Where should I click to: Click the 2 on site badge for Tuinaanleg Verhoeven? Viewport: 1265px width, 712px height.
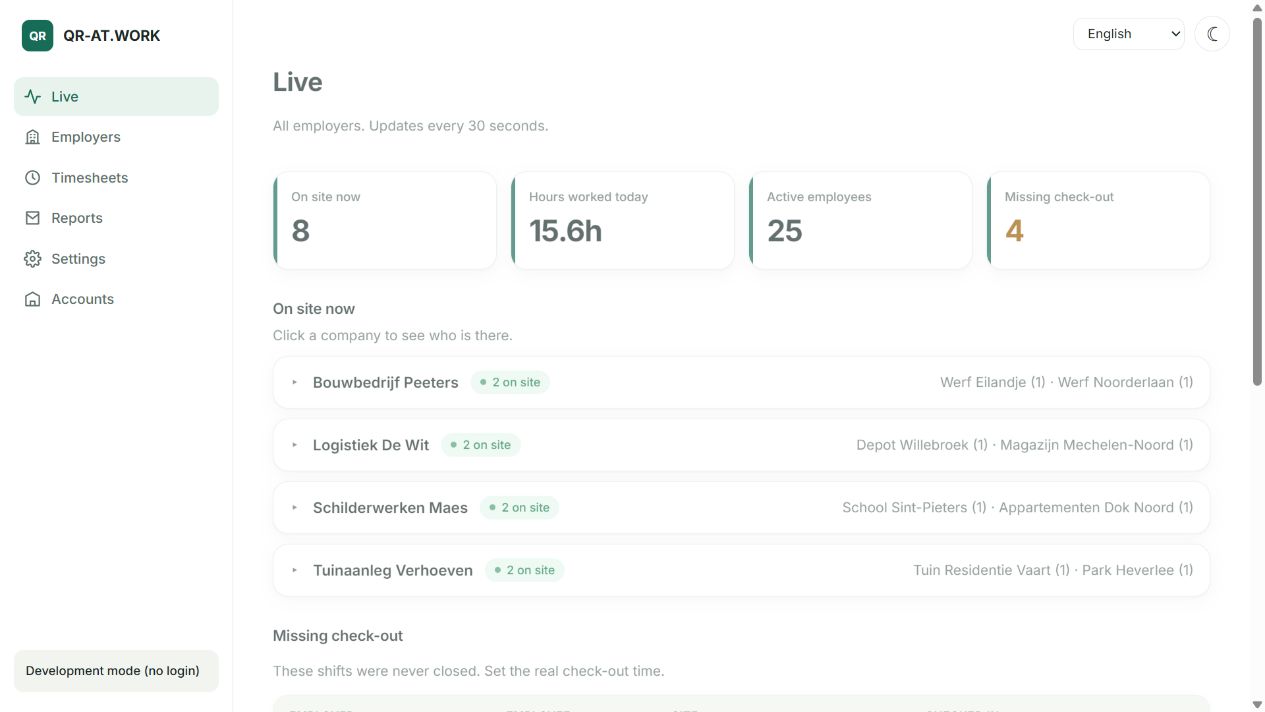coord(525,570)
